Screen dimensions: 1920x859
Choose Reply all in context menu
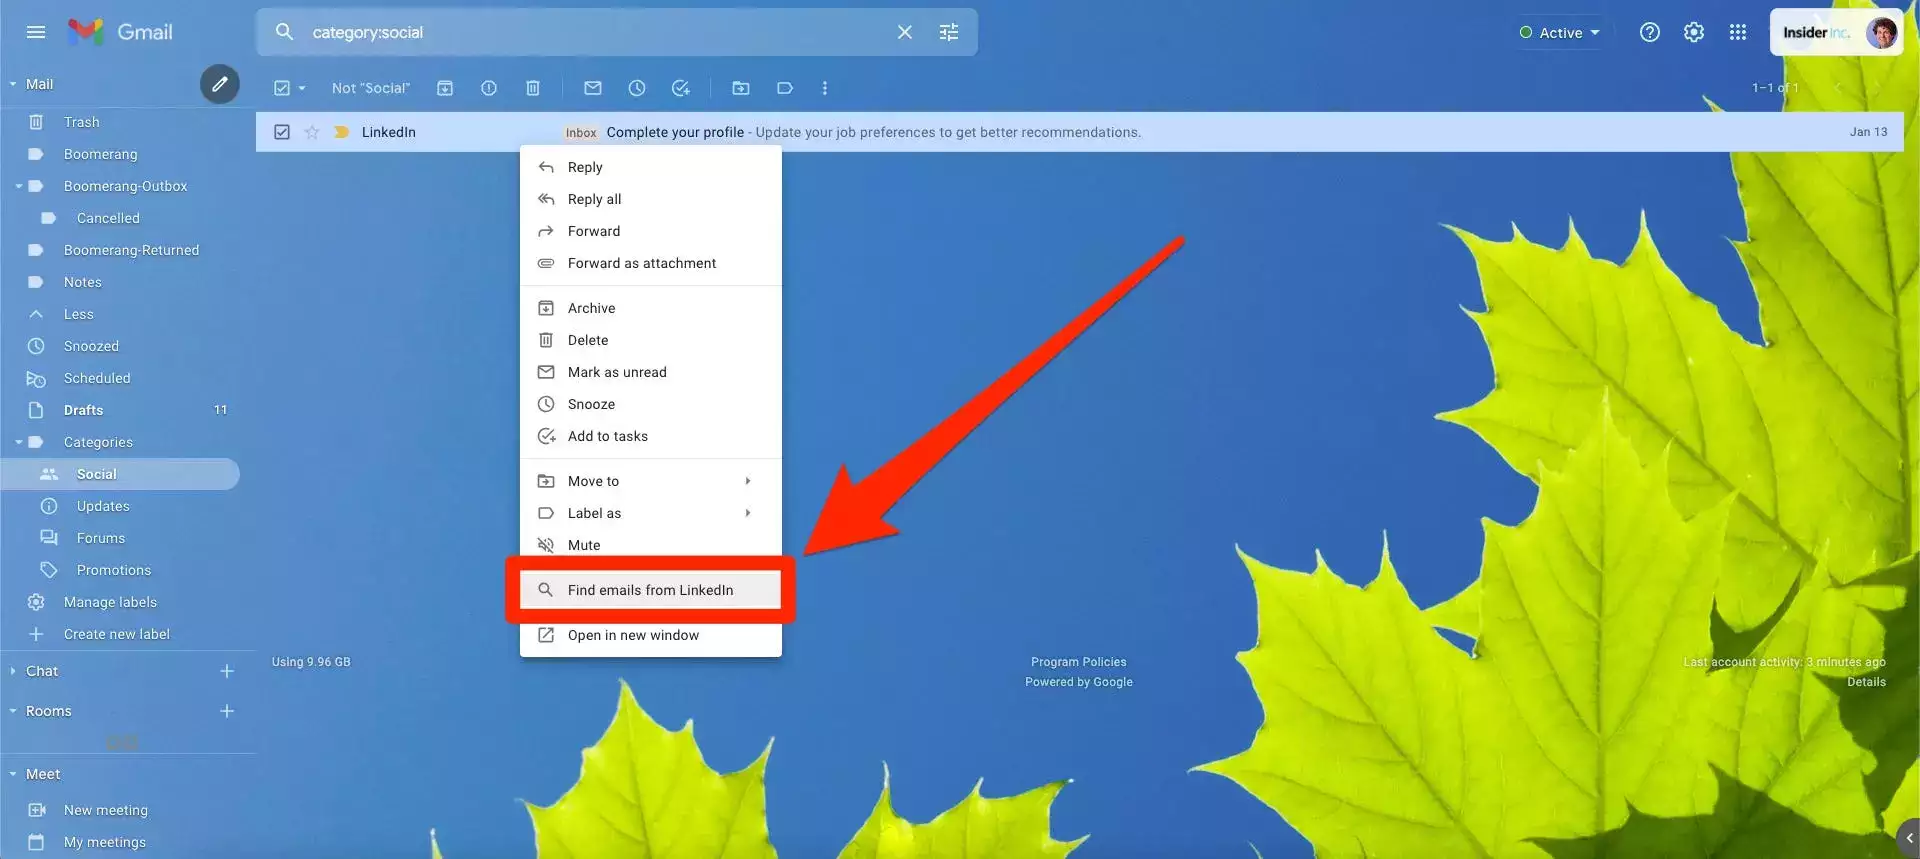coord(651,199)
